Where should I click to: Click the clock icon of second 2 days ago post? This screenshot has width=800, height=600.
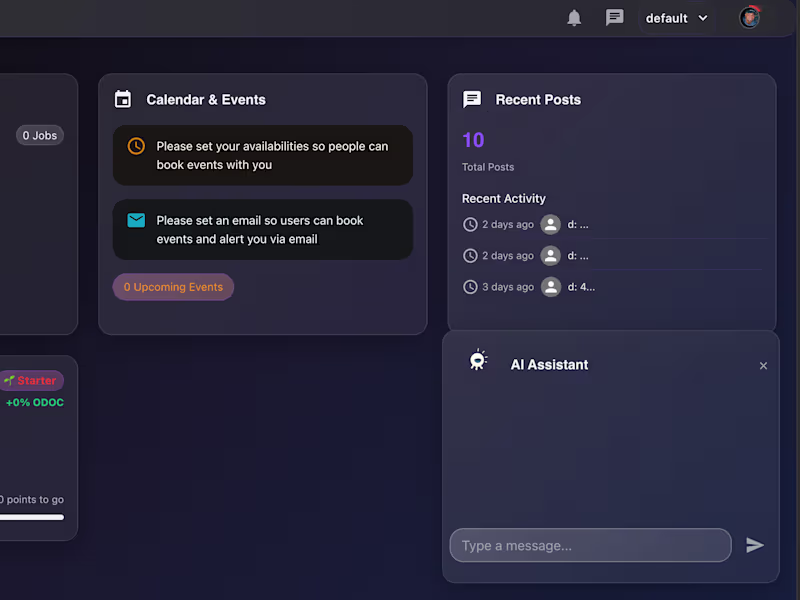point(470,256)
